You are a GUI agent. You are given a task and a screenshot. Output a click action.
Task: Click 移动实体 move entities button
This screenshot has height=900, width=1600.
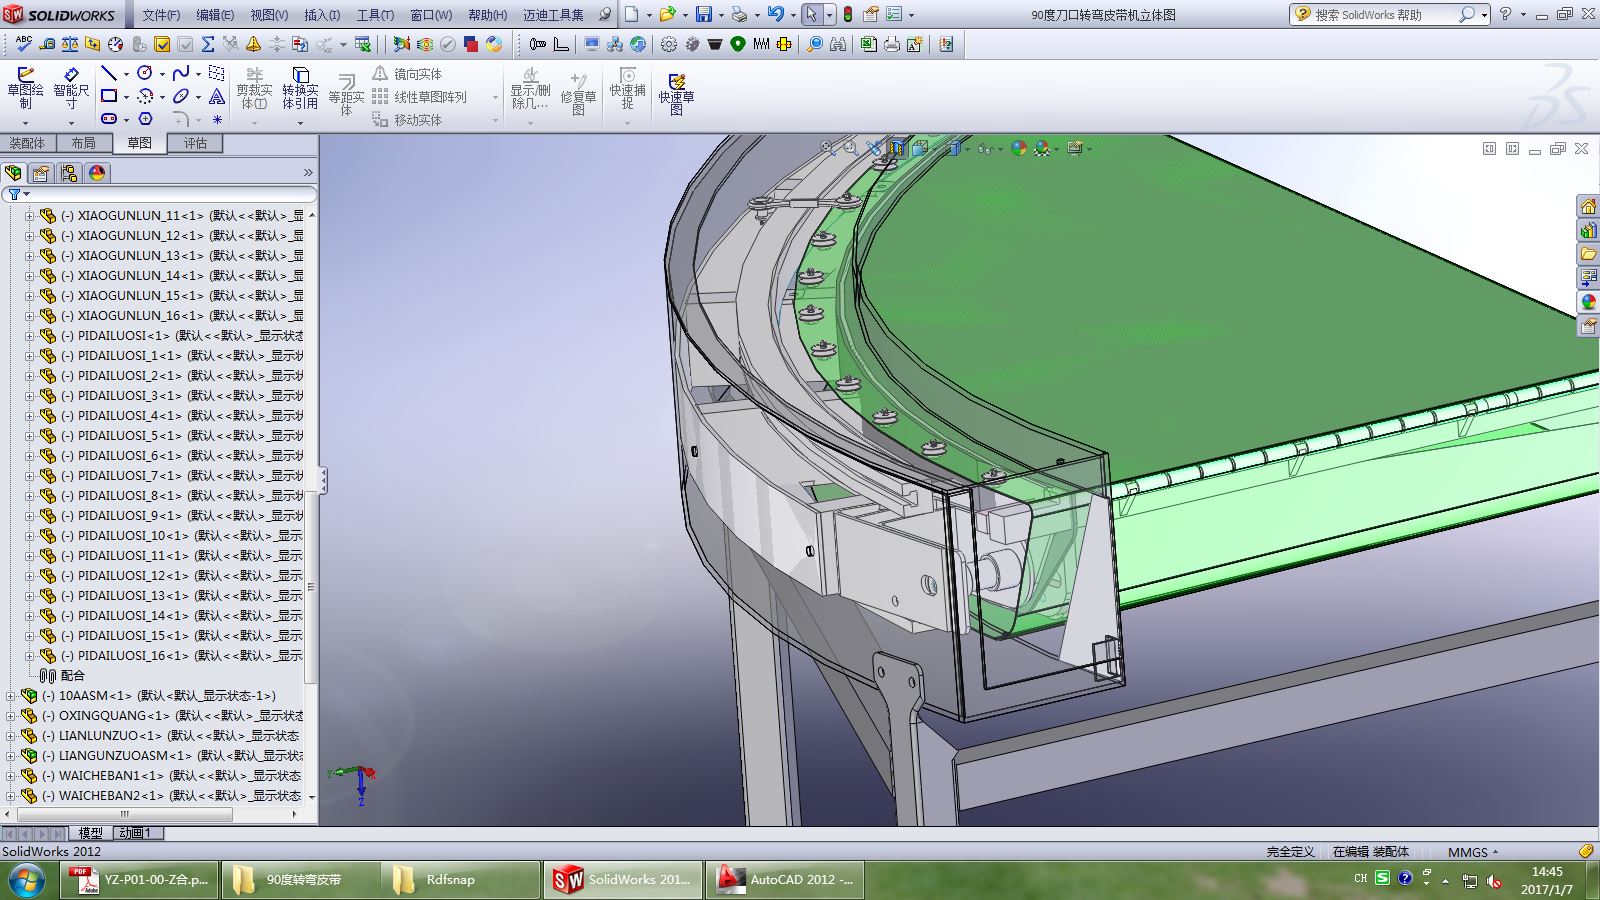407,119
